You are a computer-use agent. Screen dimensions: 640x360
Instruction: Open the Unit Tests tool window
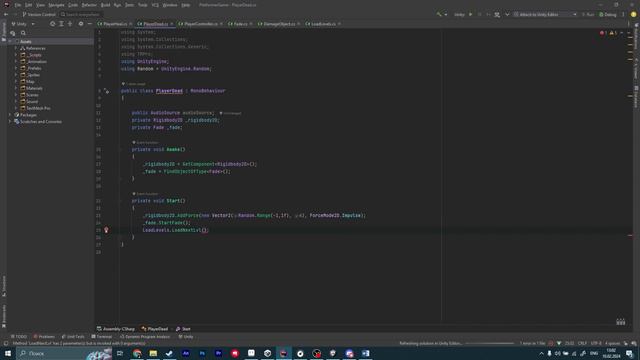(73, 337)
